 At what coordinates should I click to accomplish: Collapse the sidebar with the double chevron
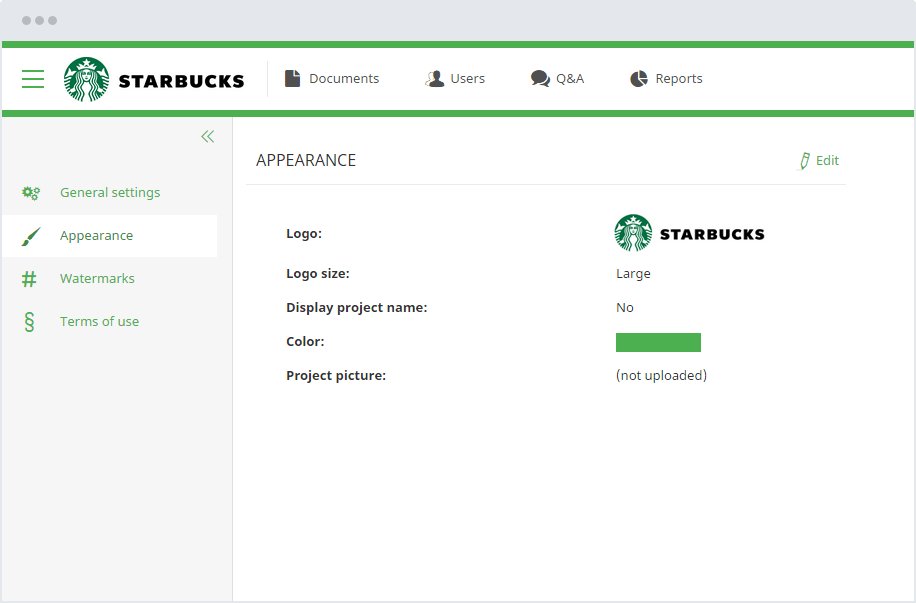tap(207, 137)
